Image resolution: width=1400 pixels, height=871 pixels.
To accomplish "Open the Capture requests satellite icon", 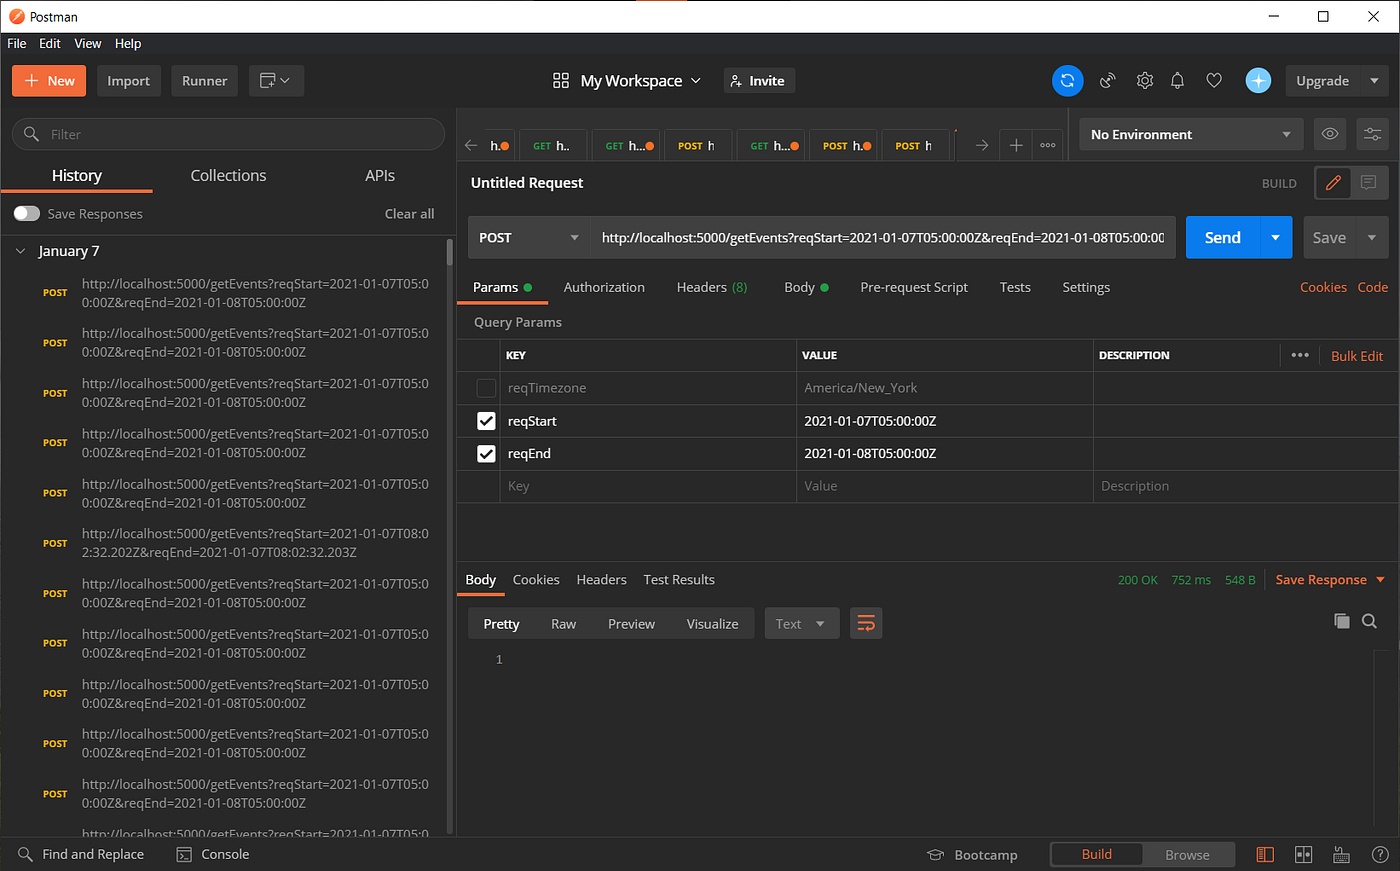I will click(1107, 81).
